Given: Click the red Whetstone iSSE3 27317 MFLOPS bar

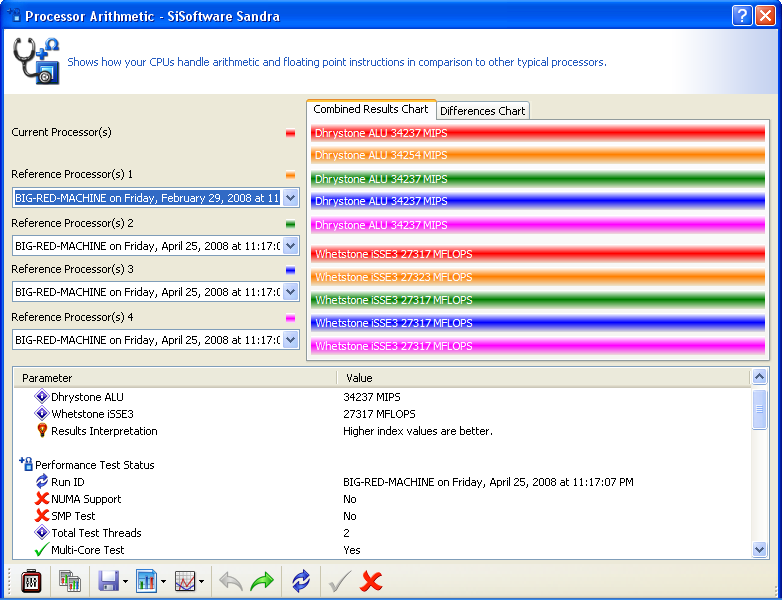Looking at the screenshot, I should (538, 254).
